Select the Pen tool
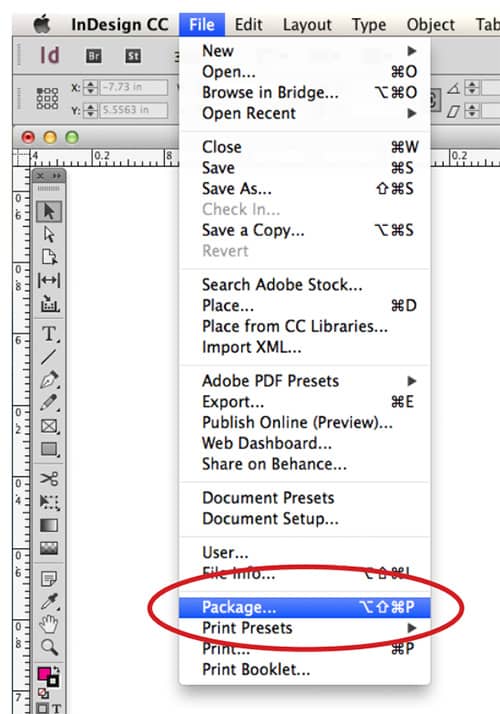This screenshot has height=714, width=500. 49,379
